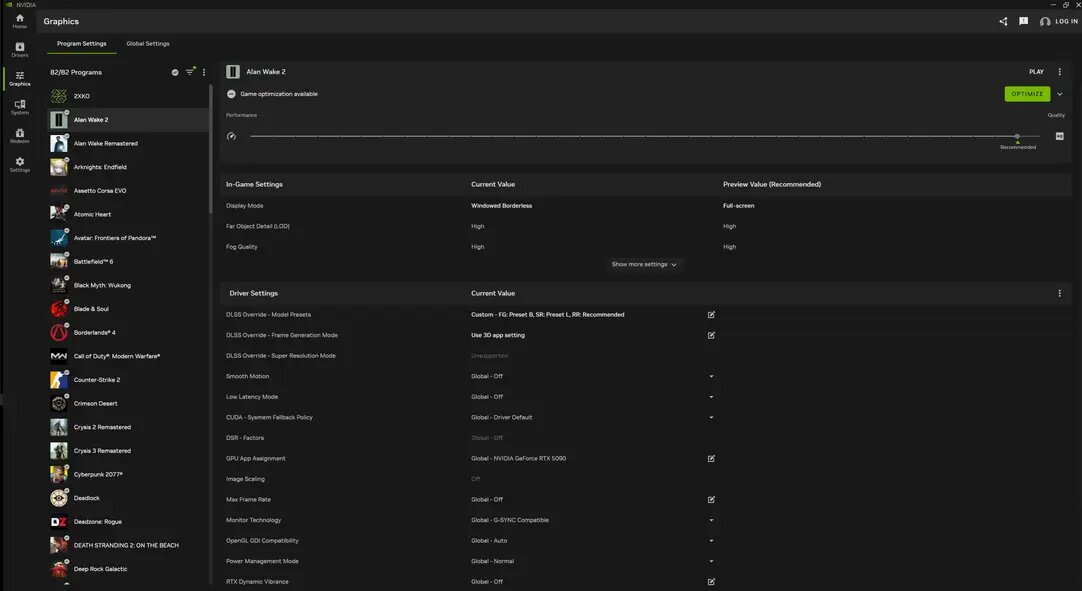Select Avatar: Frontiers of Pandora

128,238
